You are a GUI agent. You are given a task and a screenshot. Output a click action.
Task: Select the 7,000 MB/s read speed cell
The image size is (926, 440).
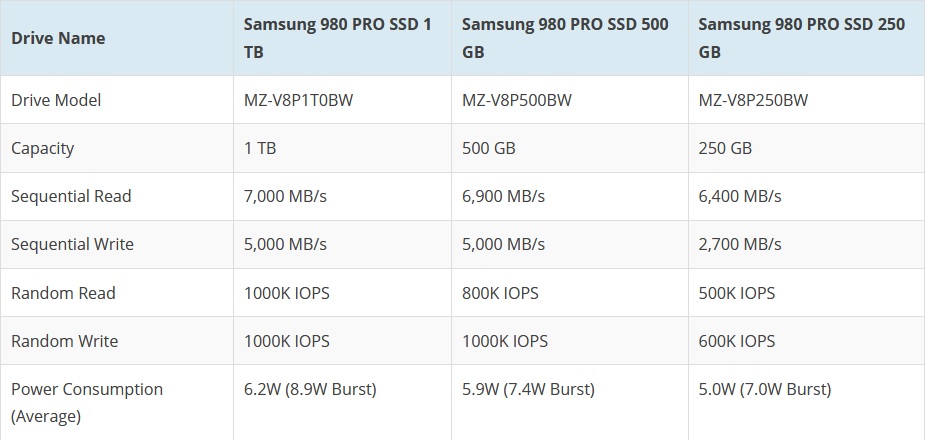coord(285,196)
